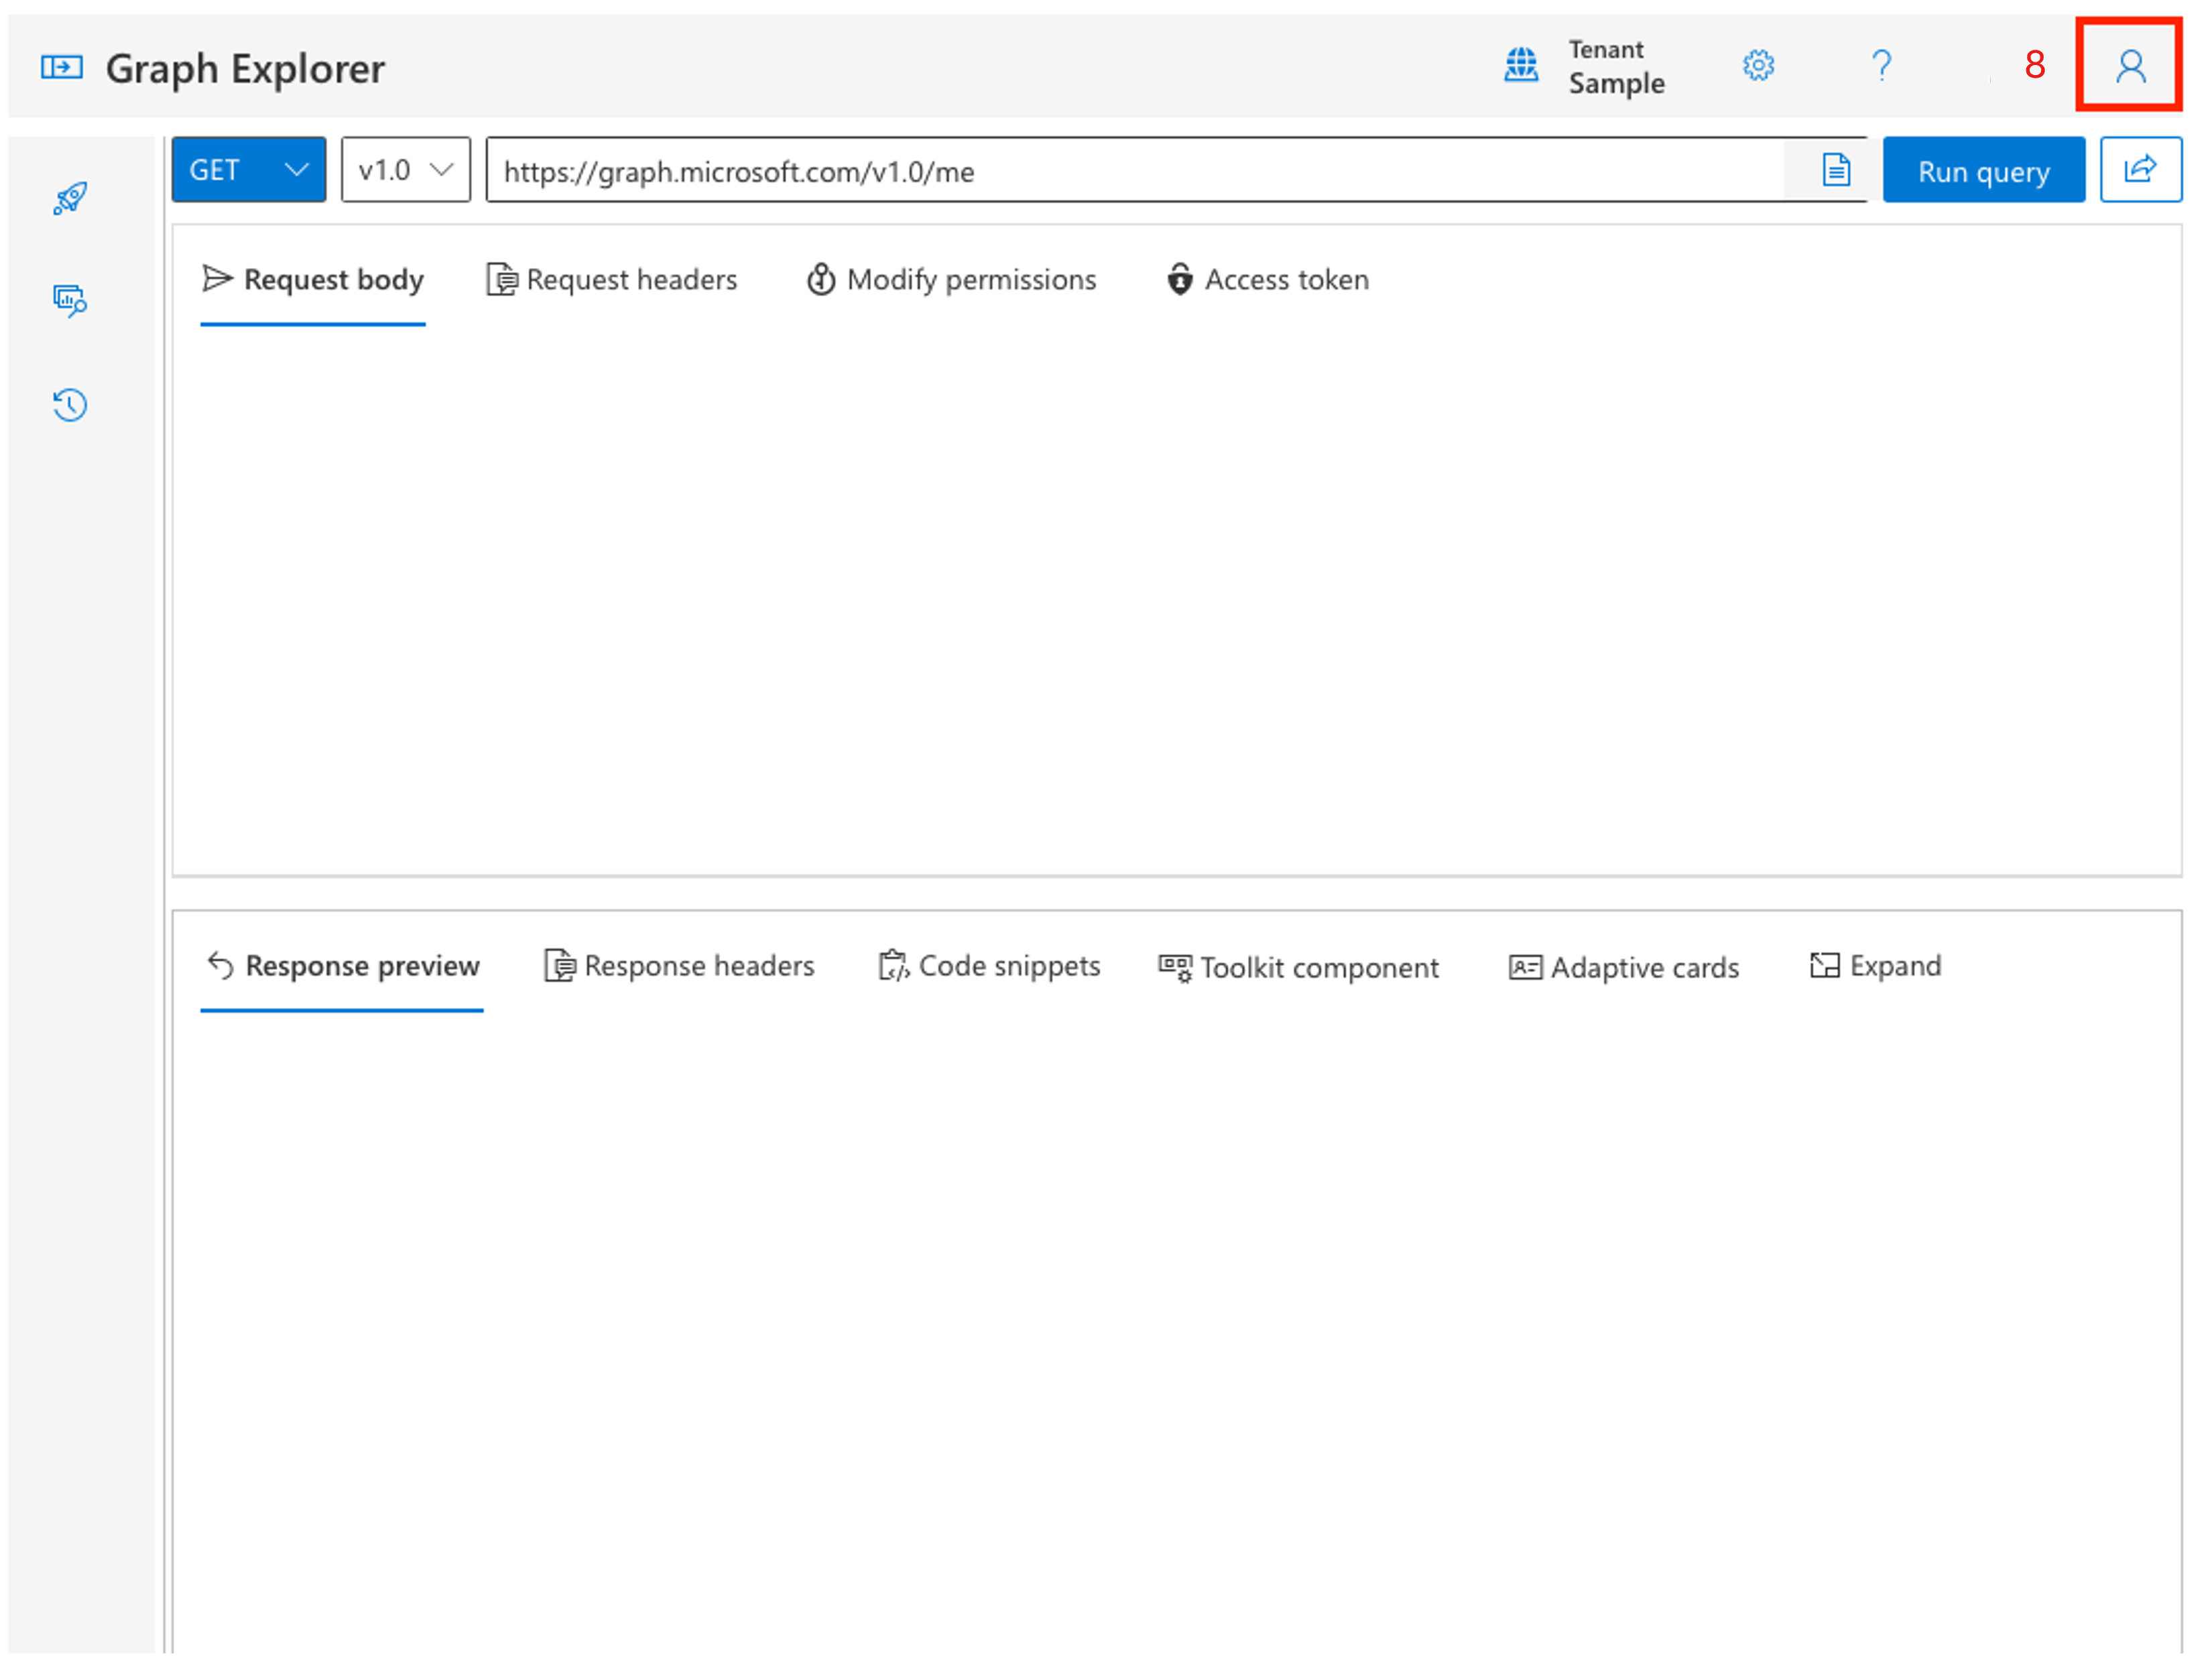
Task: Click the Tenant globe icon
Action: tap(1521, 66)
